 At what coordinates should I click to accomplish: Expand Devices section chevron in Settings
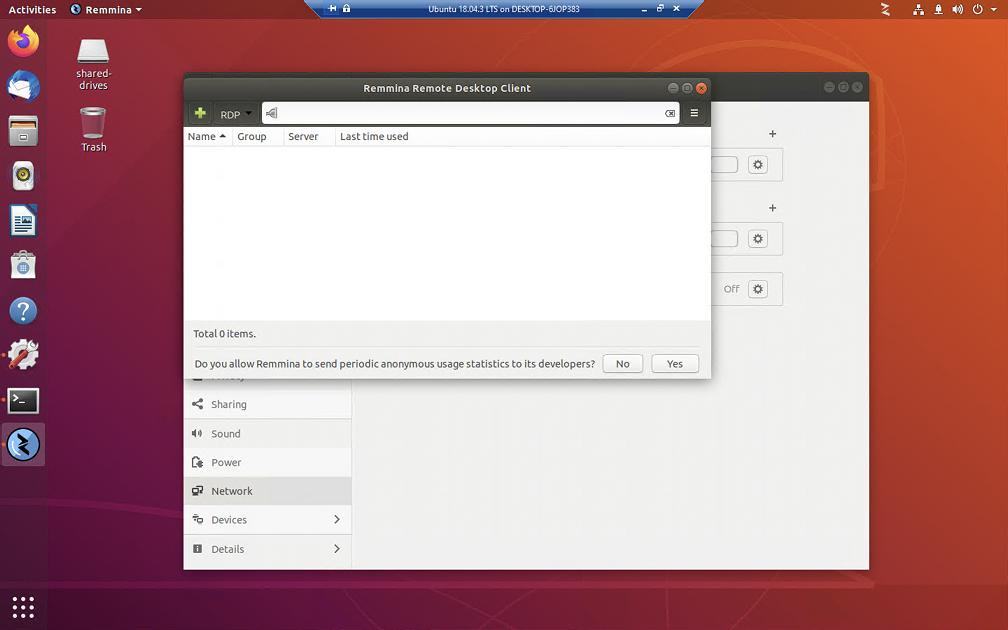tap(337, 519)
